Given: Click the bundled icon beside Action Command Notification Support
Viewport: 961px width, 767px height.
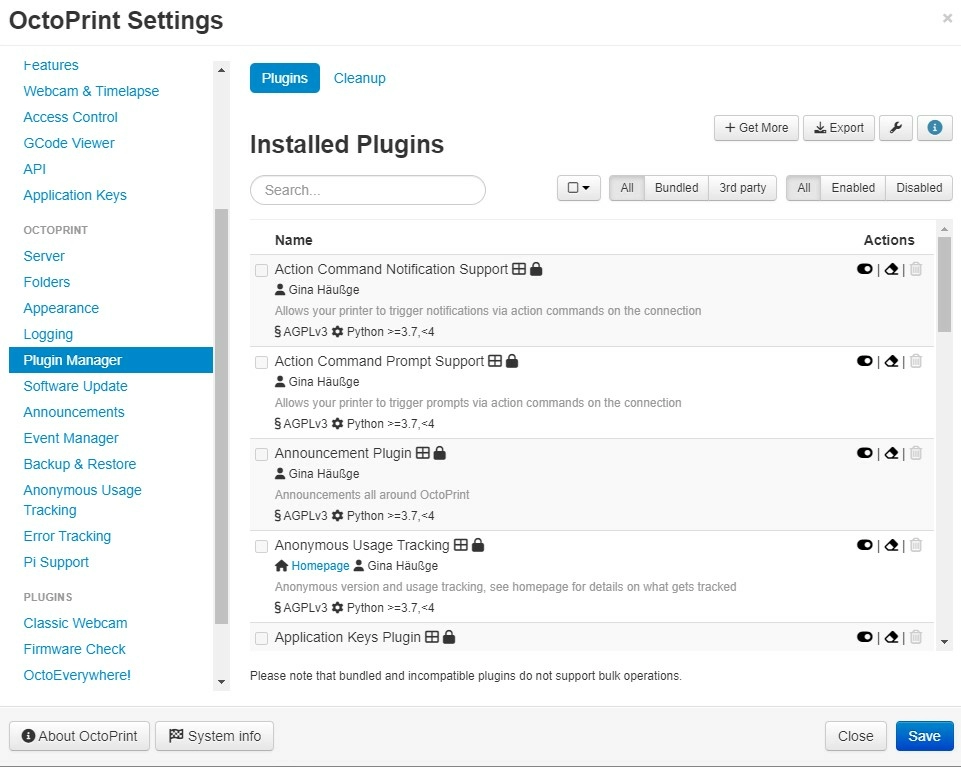Looking at the screenshot, I should pos(518,269).
